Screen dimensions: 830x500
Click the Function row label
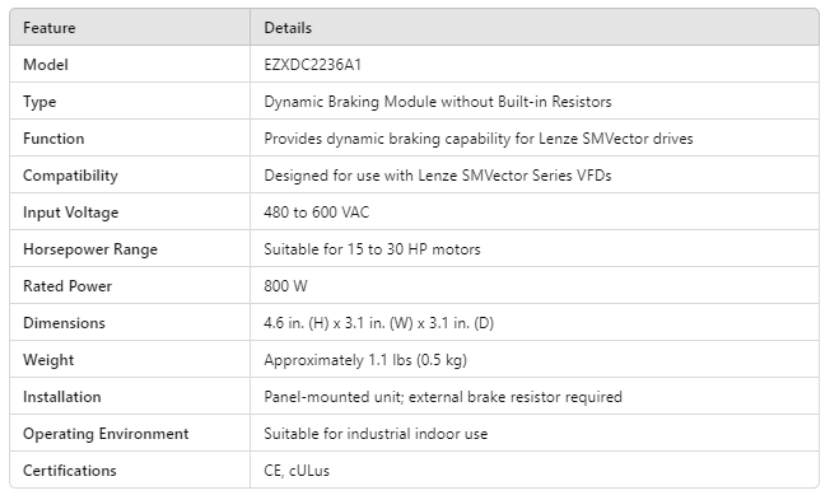click(x=53, y=138)
